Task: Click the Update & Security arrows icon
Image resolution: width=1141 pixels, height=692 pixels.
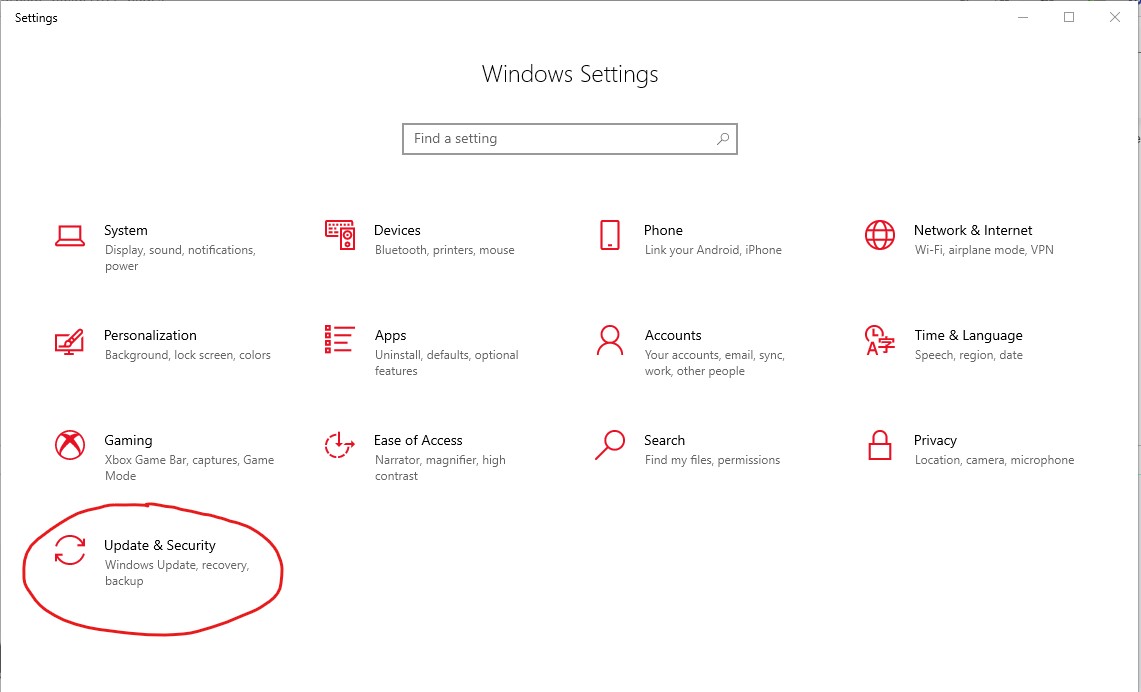Action: tap(70, 550)
